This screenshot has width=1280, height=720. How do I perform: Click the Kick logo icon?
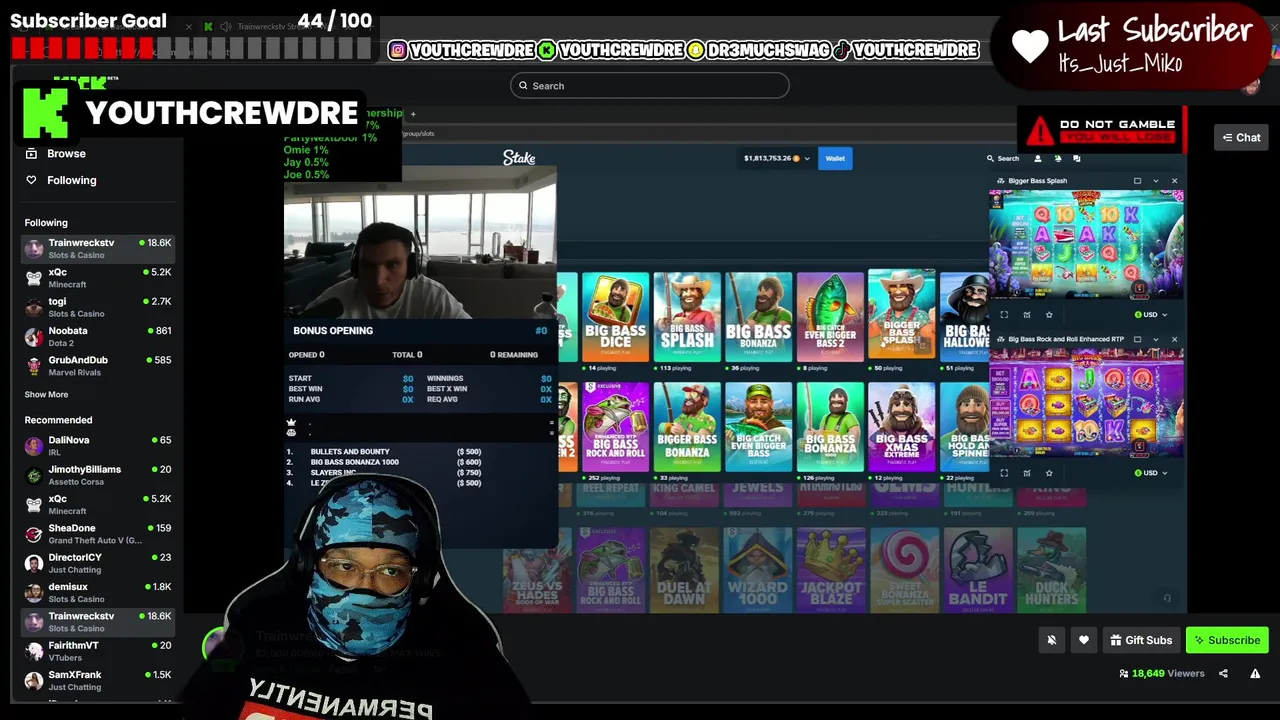coord(45,113)
